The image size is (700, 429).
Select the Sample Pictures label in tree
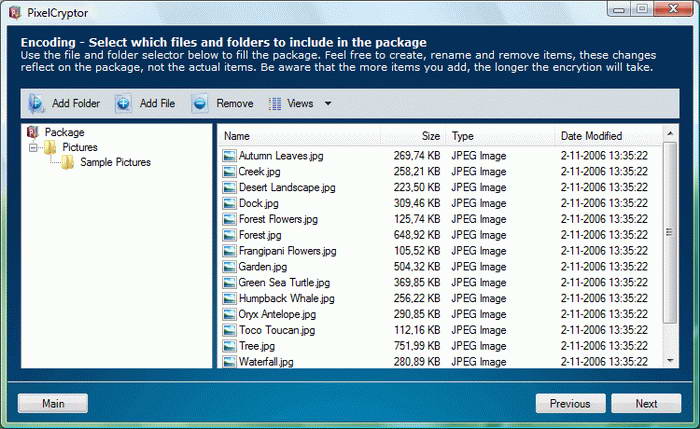[x=115, y=162]
